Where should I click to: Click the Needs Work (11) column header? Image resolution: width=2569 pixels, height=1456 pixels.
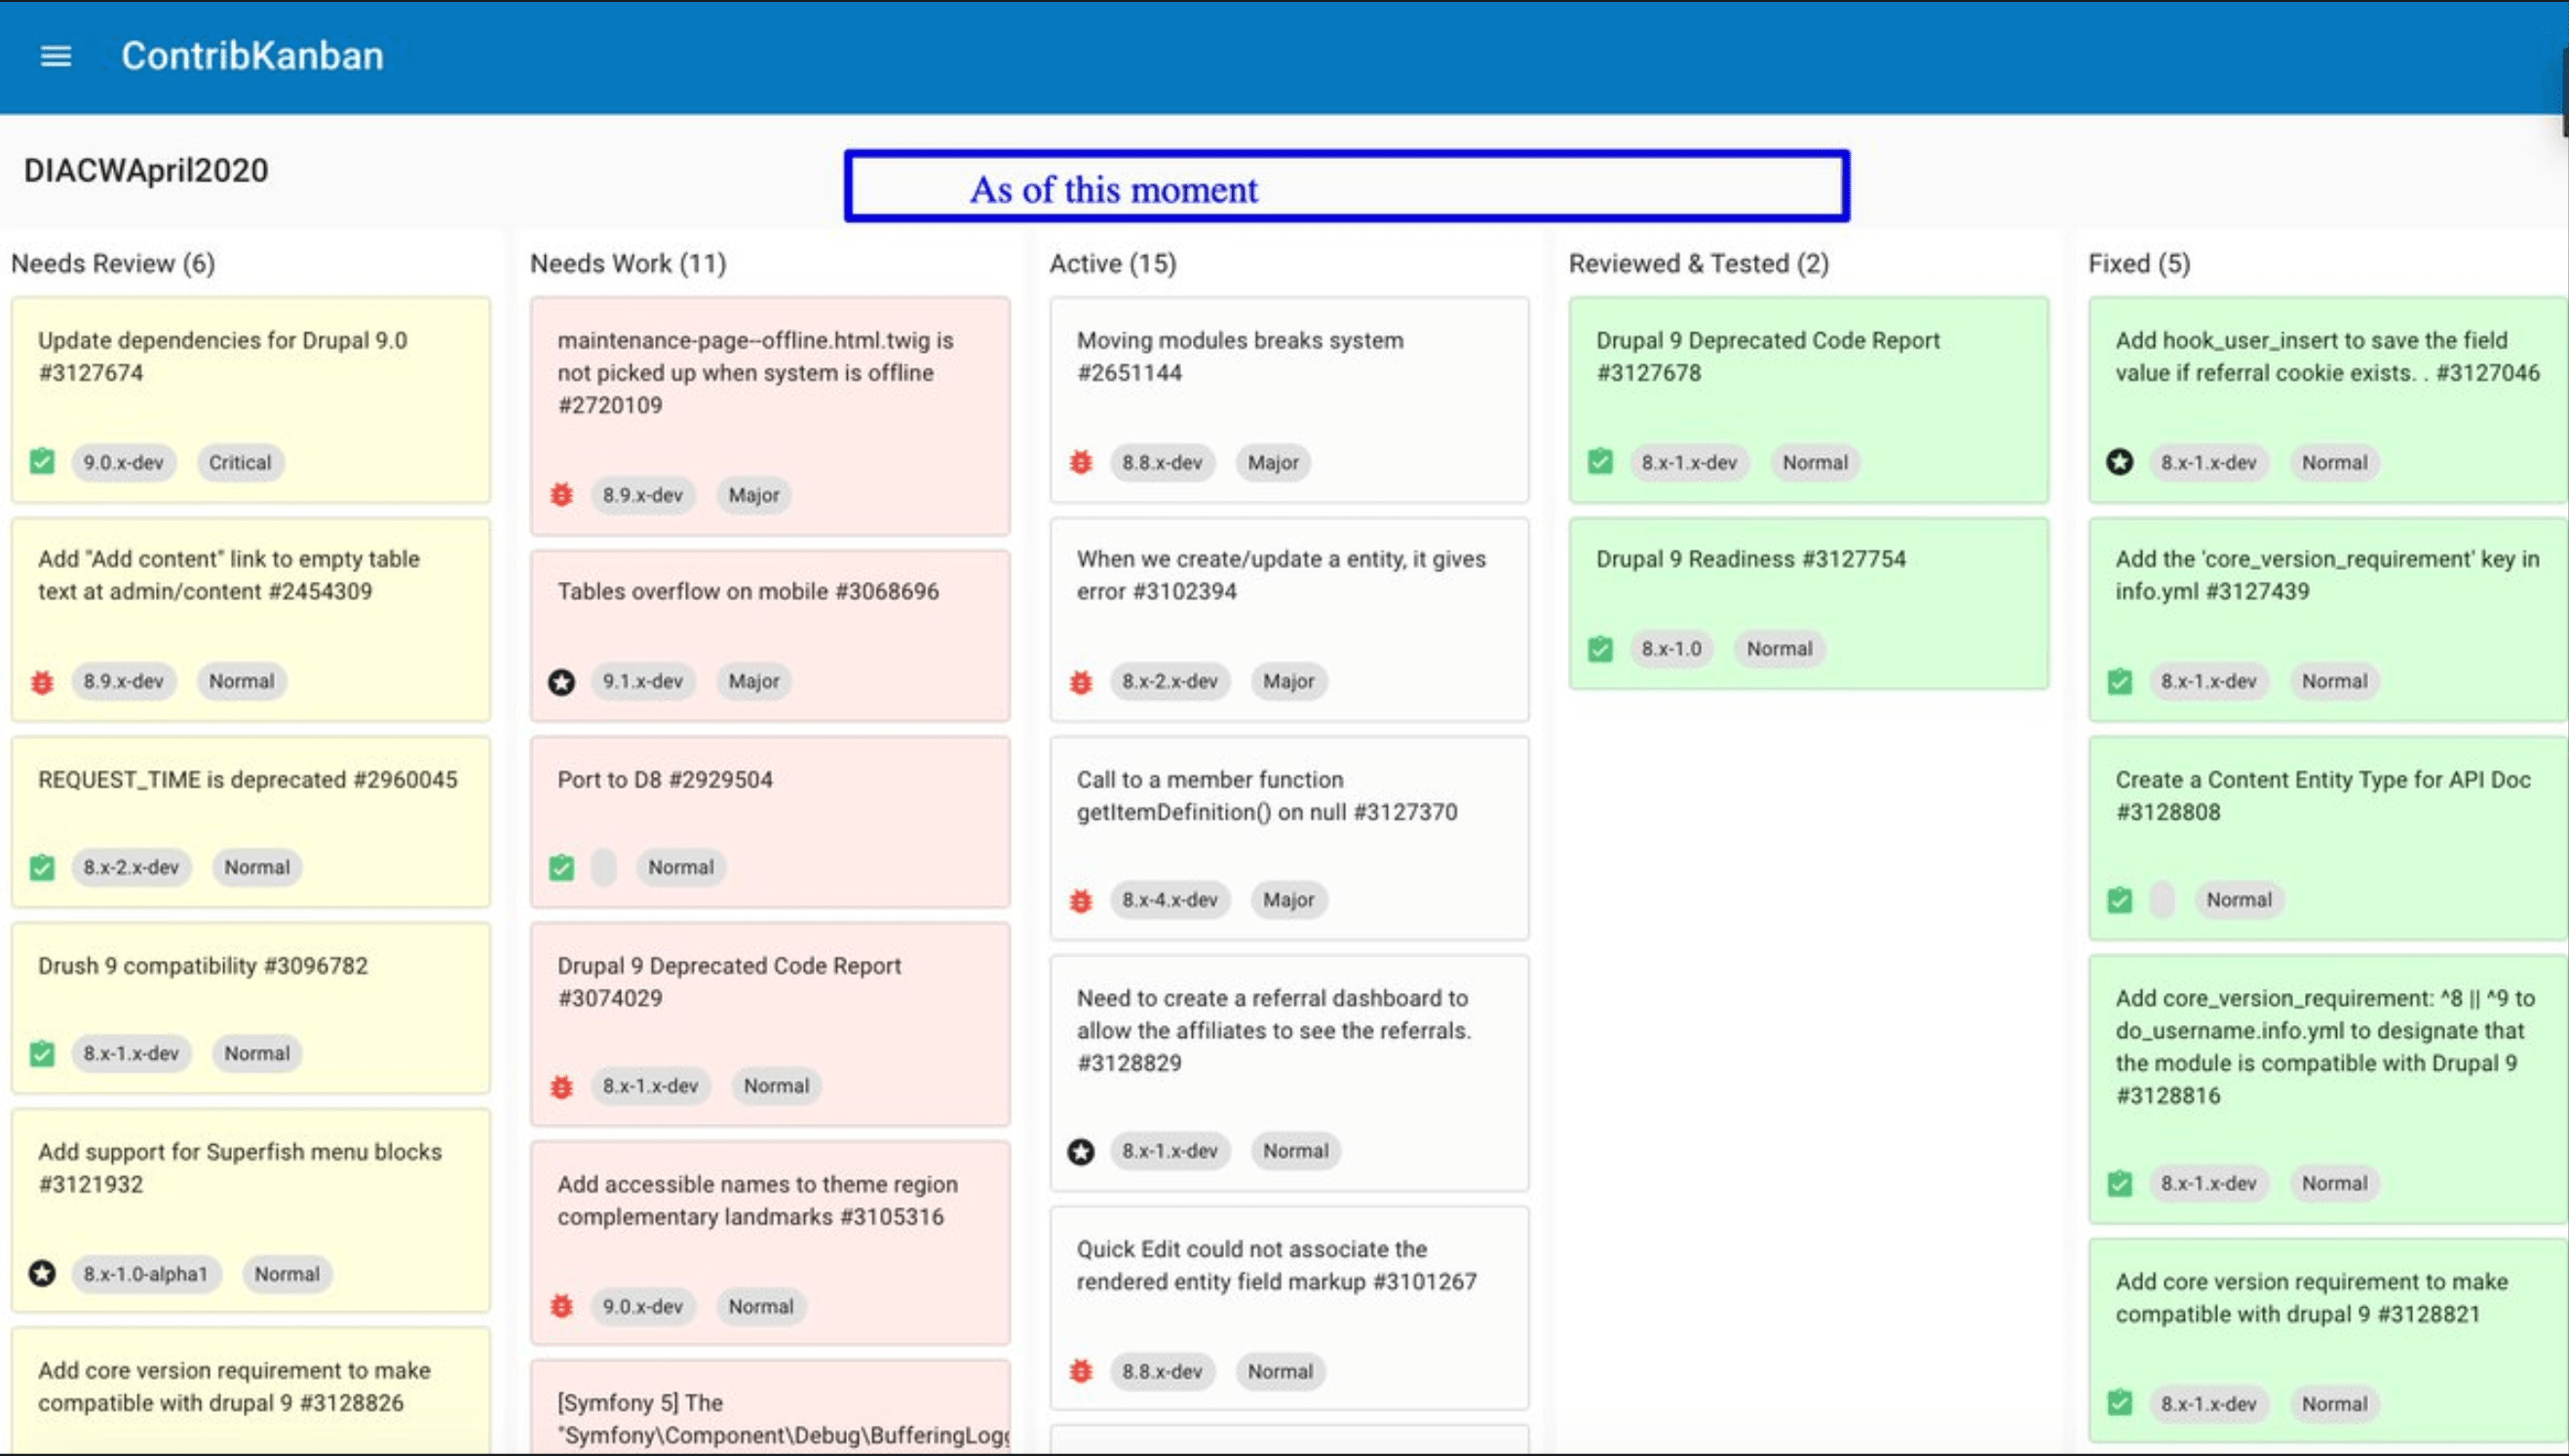click(x=628, y=264)
